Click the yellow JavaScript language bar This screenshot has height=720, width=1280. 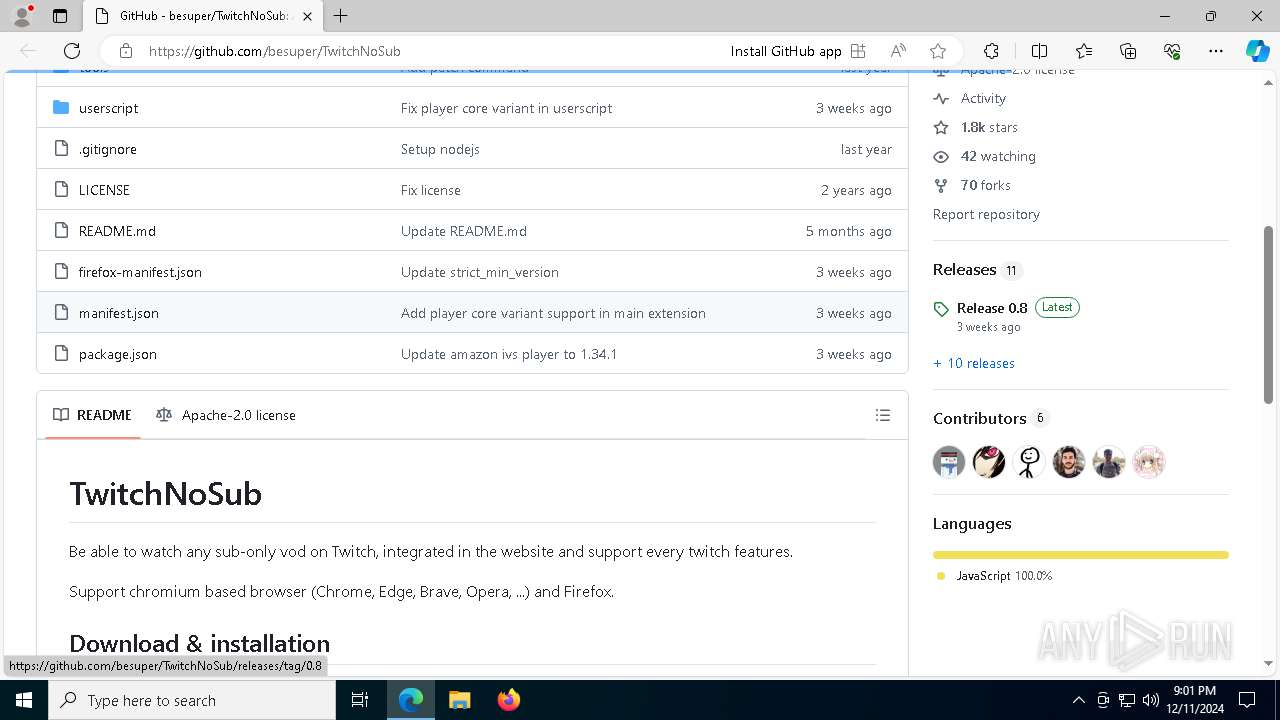1081,555
